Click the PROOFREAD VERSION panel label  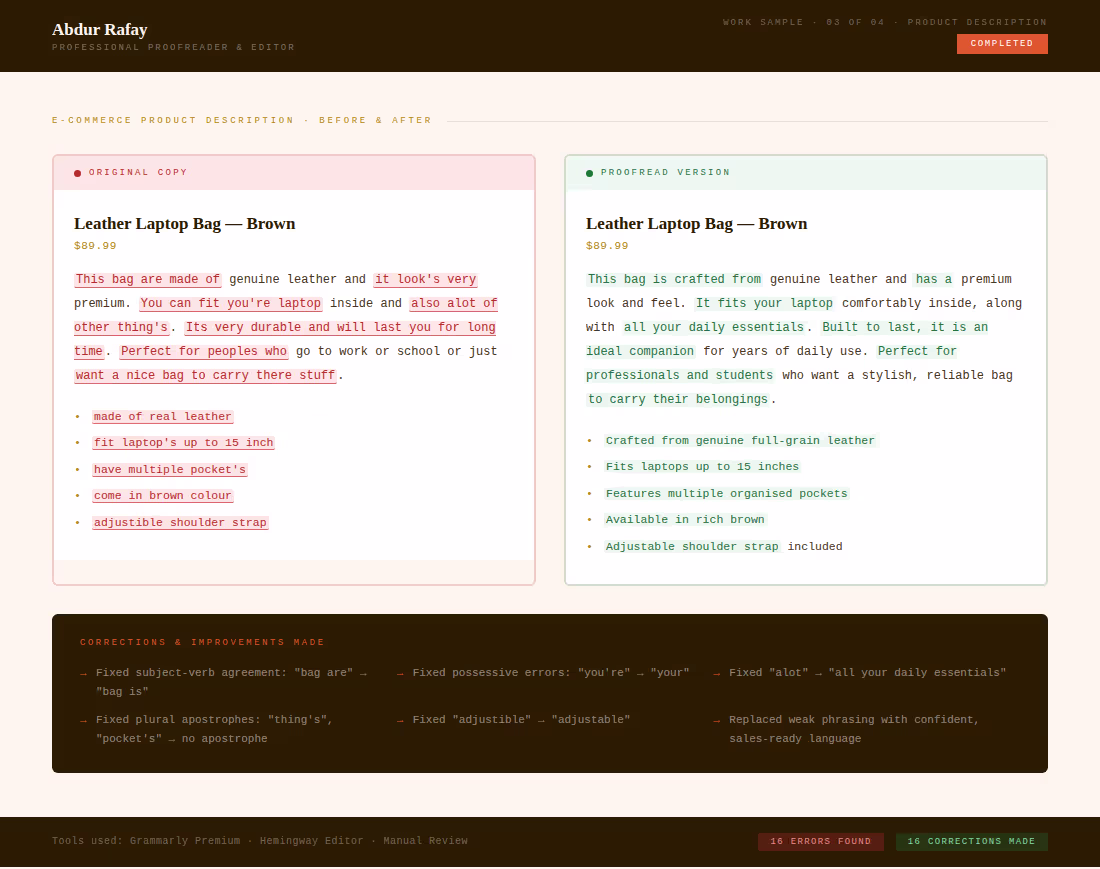point(665,172)
